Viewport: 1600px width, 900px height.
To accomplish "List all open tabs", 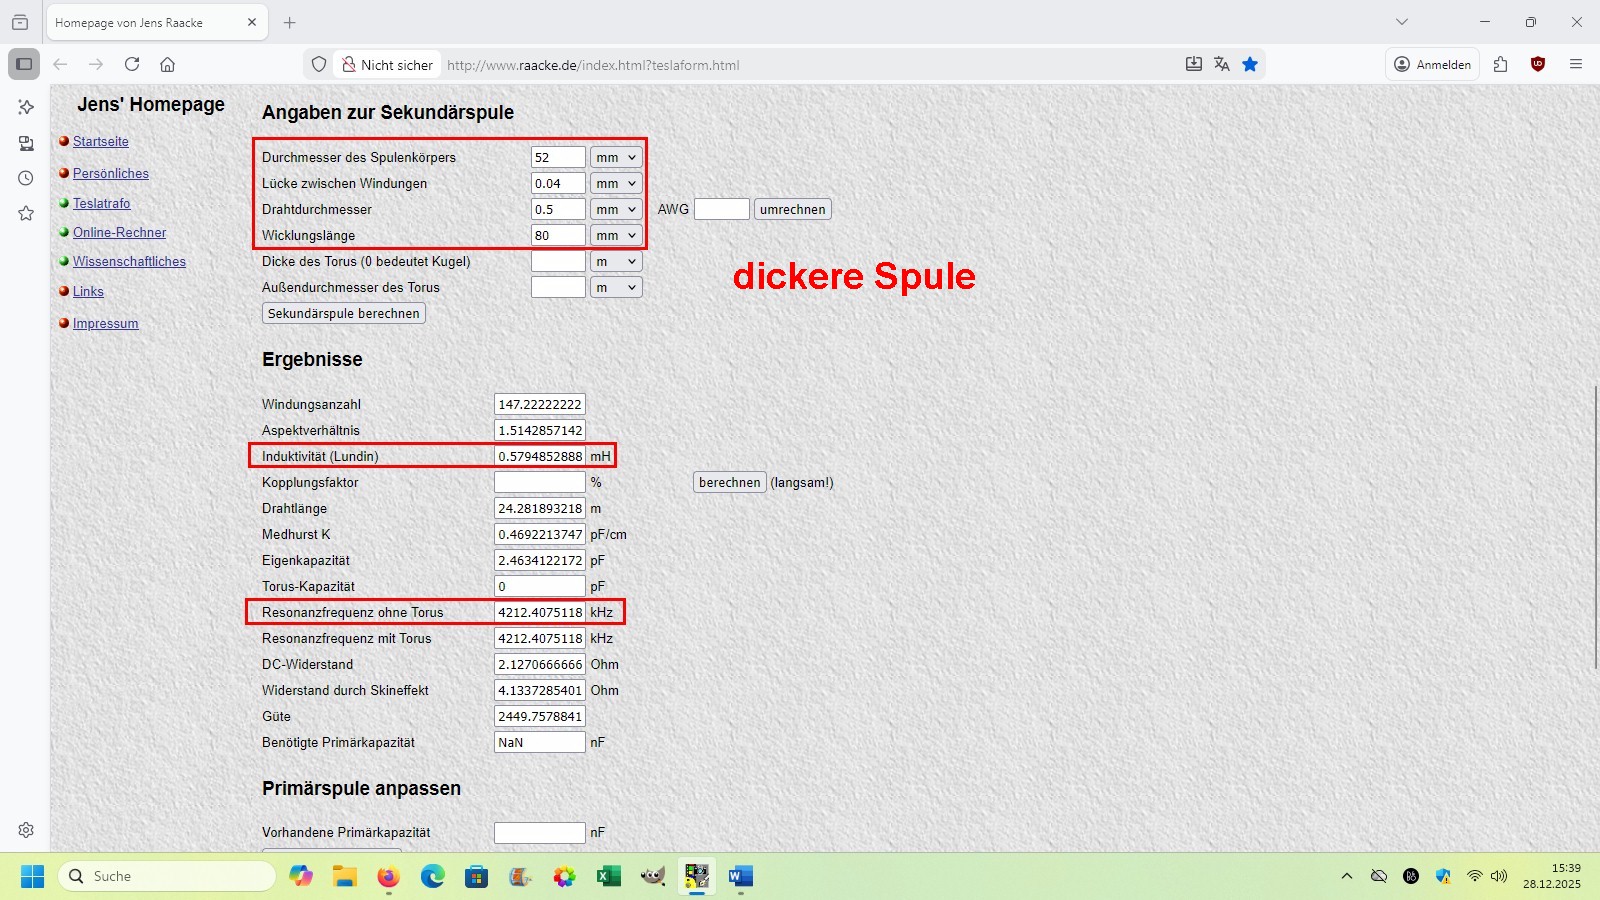I will (x=1402, y=22).
